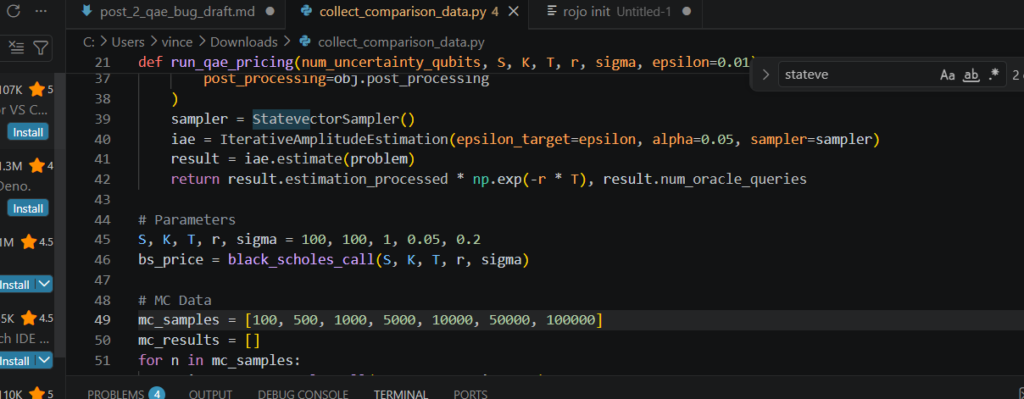Click unsaved dot on rojo init tab
The height and width of the screenshot is (399, 1024).
click(x=686, y=12)
